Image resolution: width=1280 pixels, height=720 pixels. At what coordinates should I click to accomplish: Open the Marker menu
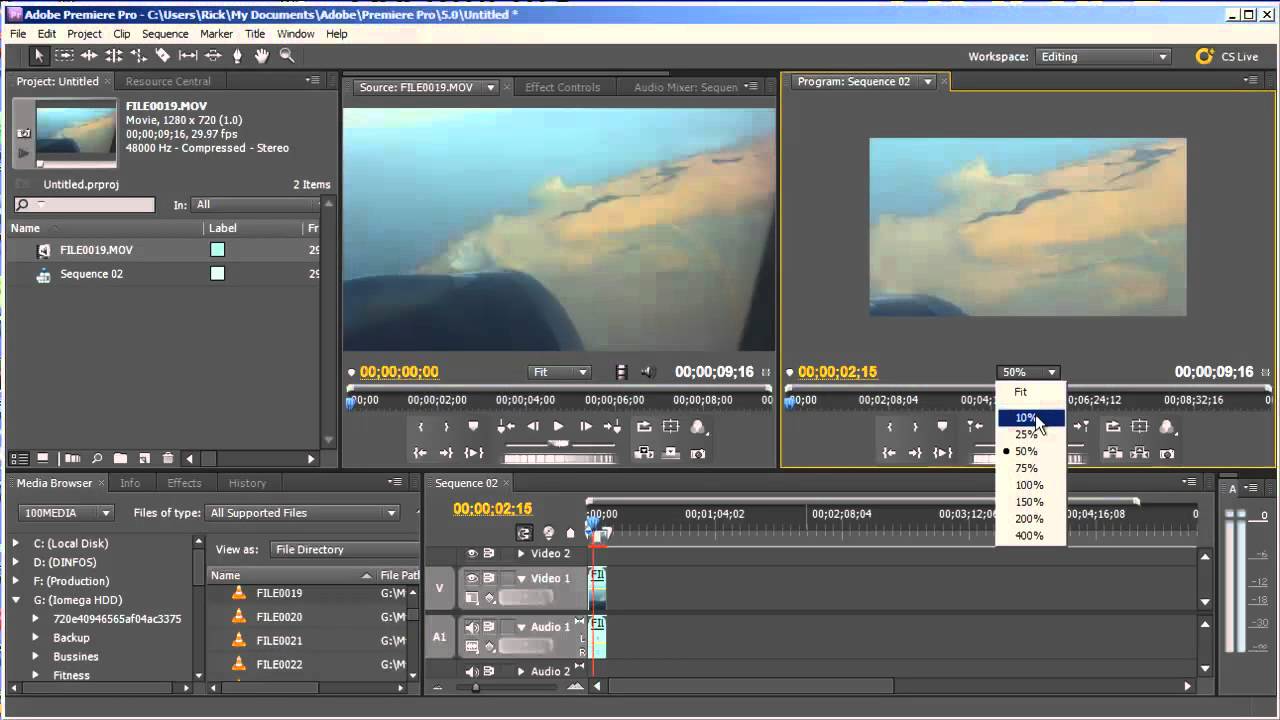coord(216,34)
